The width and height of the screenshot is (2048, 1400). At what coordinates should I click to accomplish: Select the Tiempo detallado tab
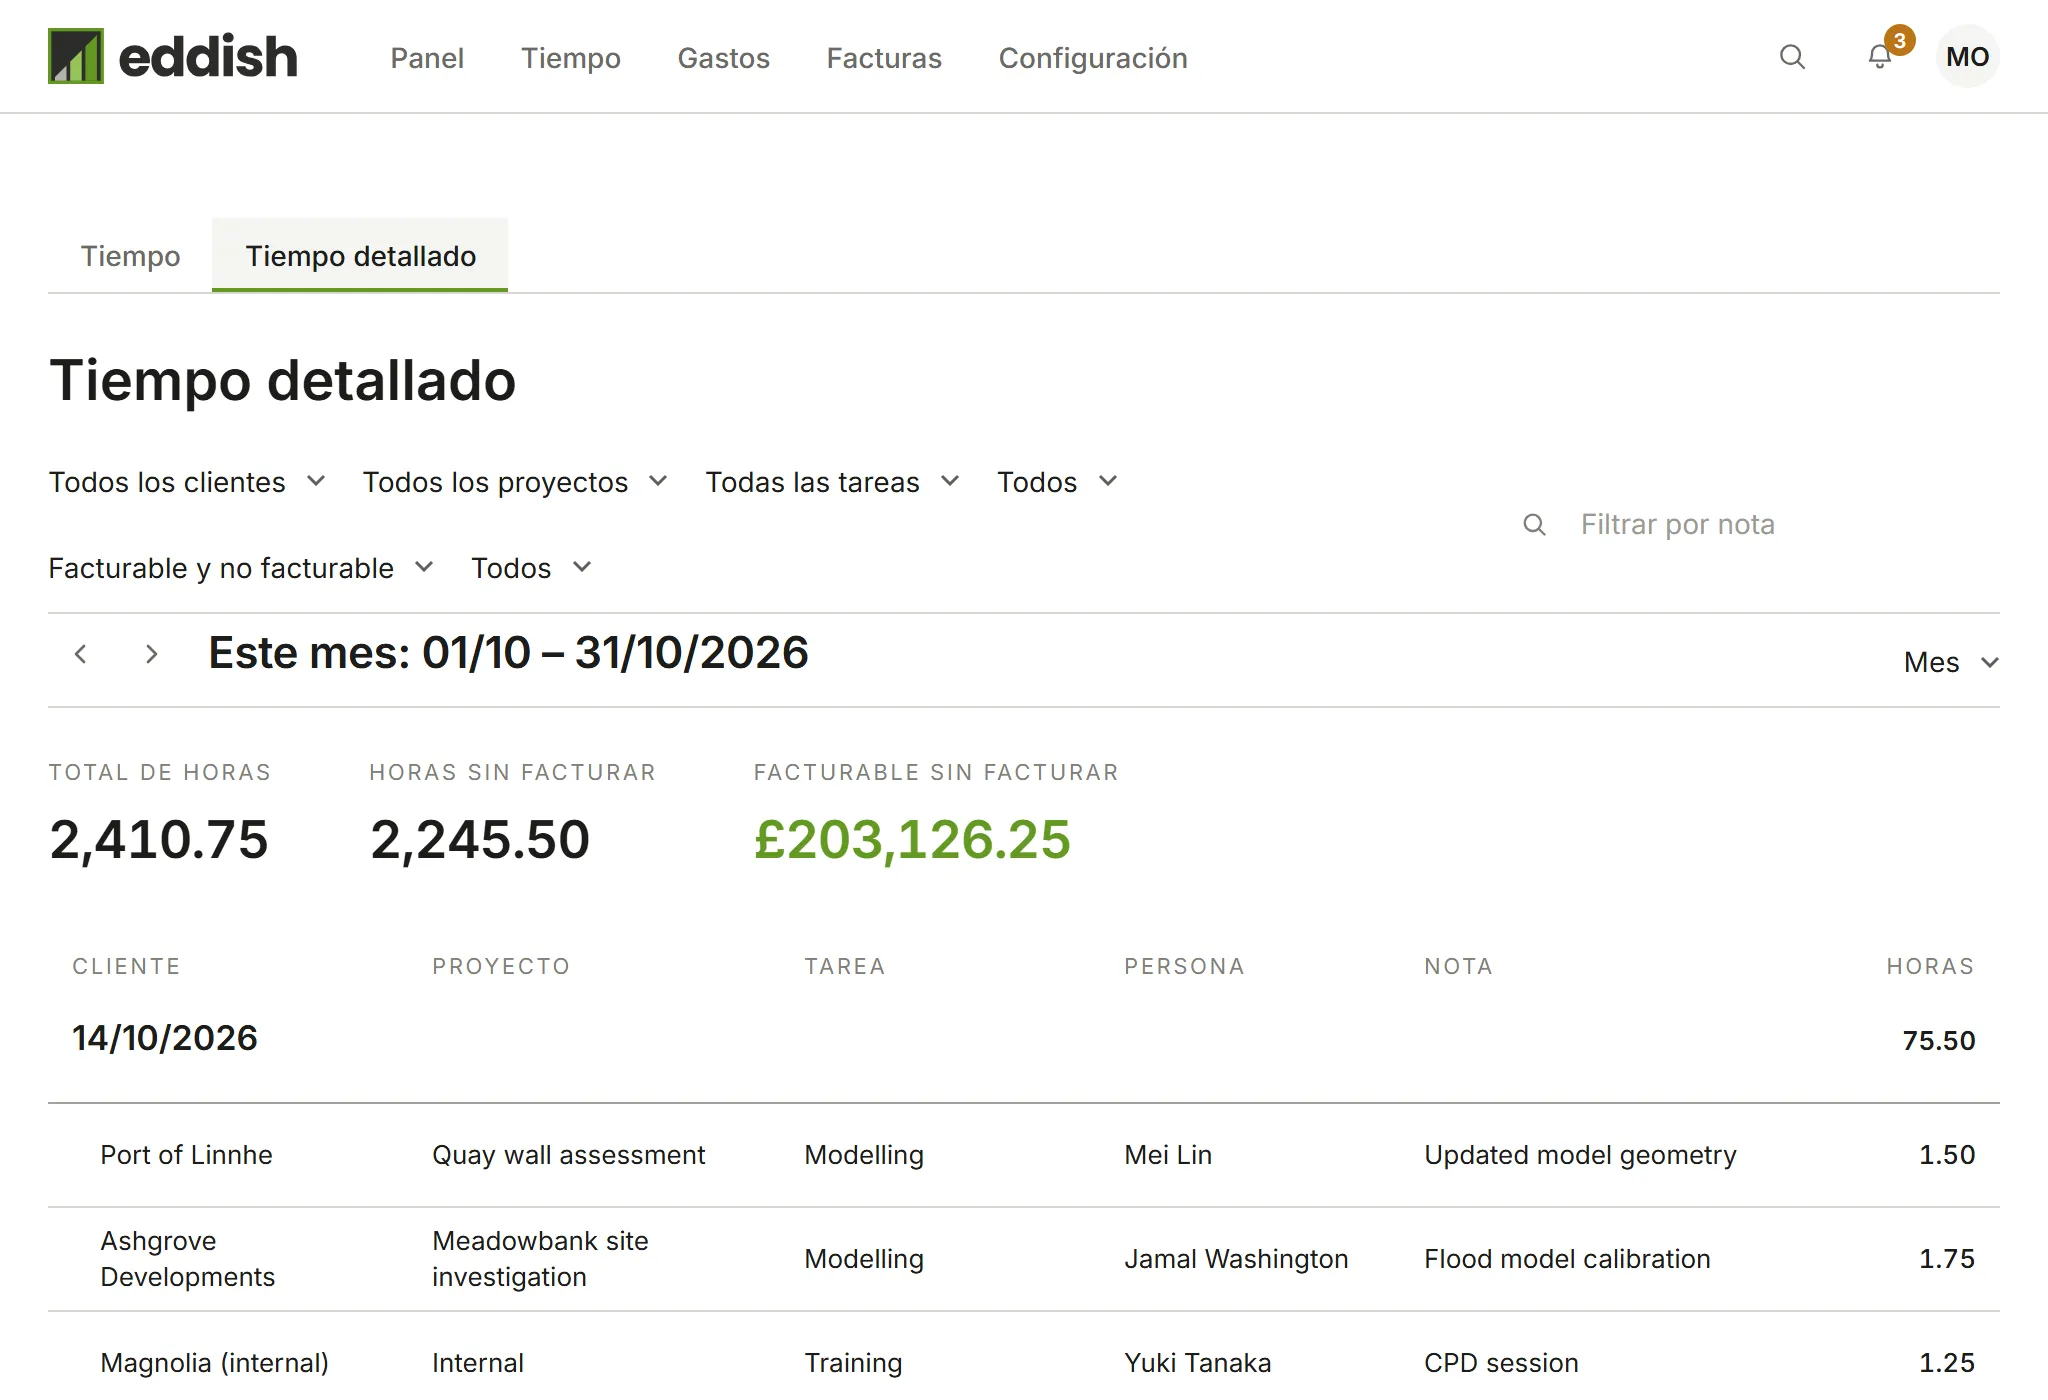click(360, 256)
